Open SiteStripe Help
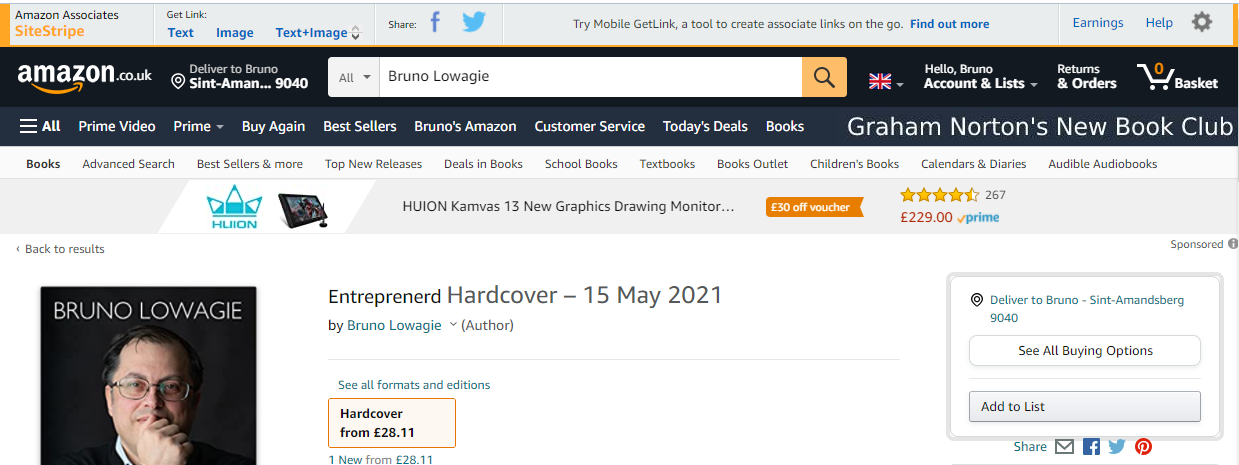The image size is (1239, 465). [1159, 23]
